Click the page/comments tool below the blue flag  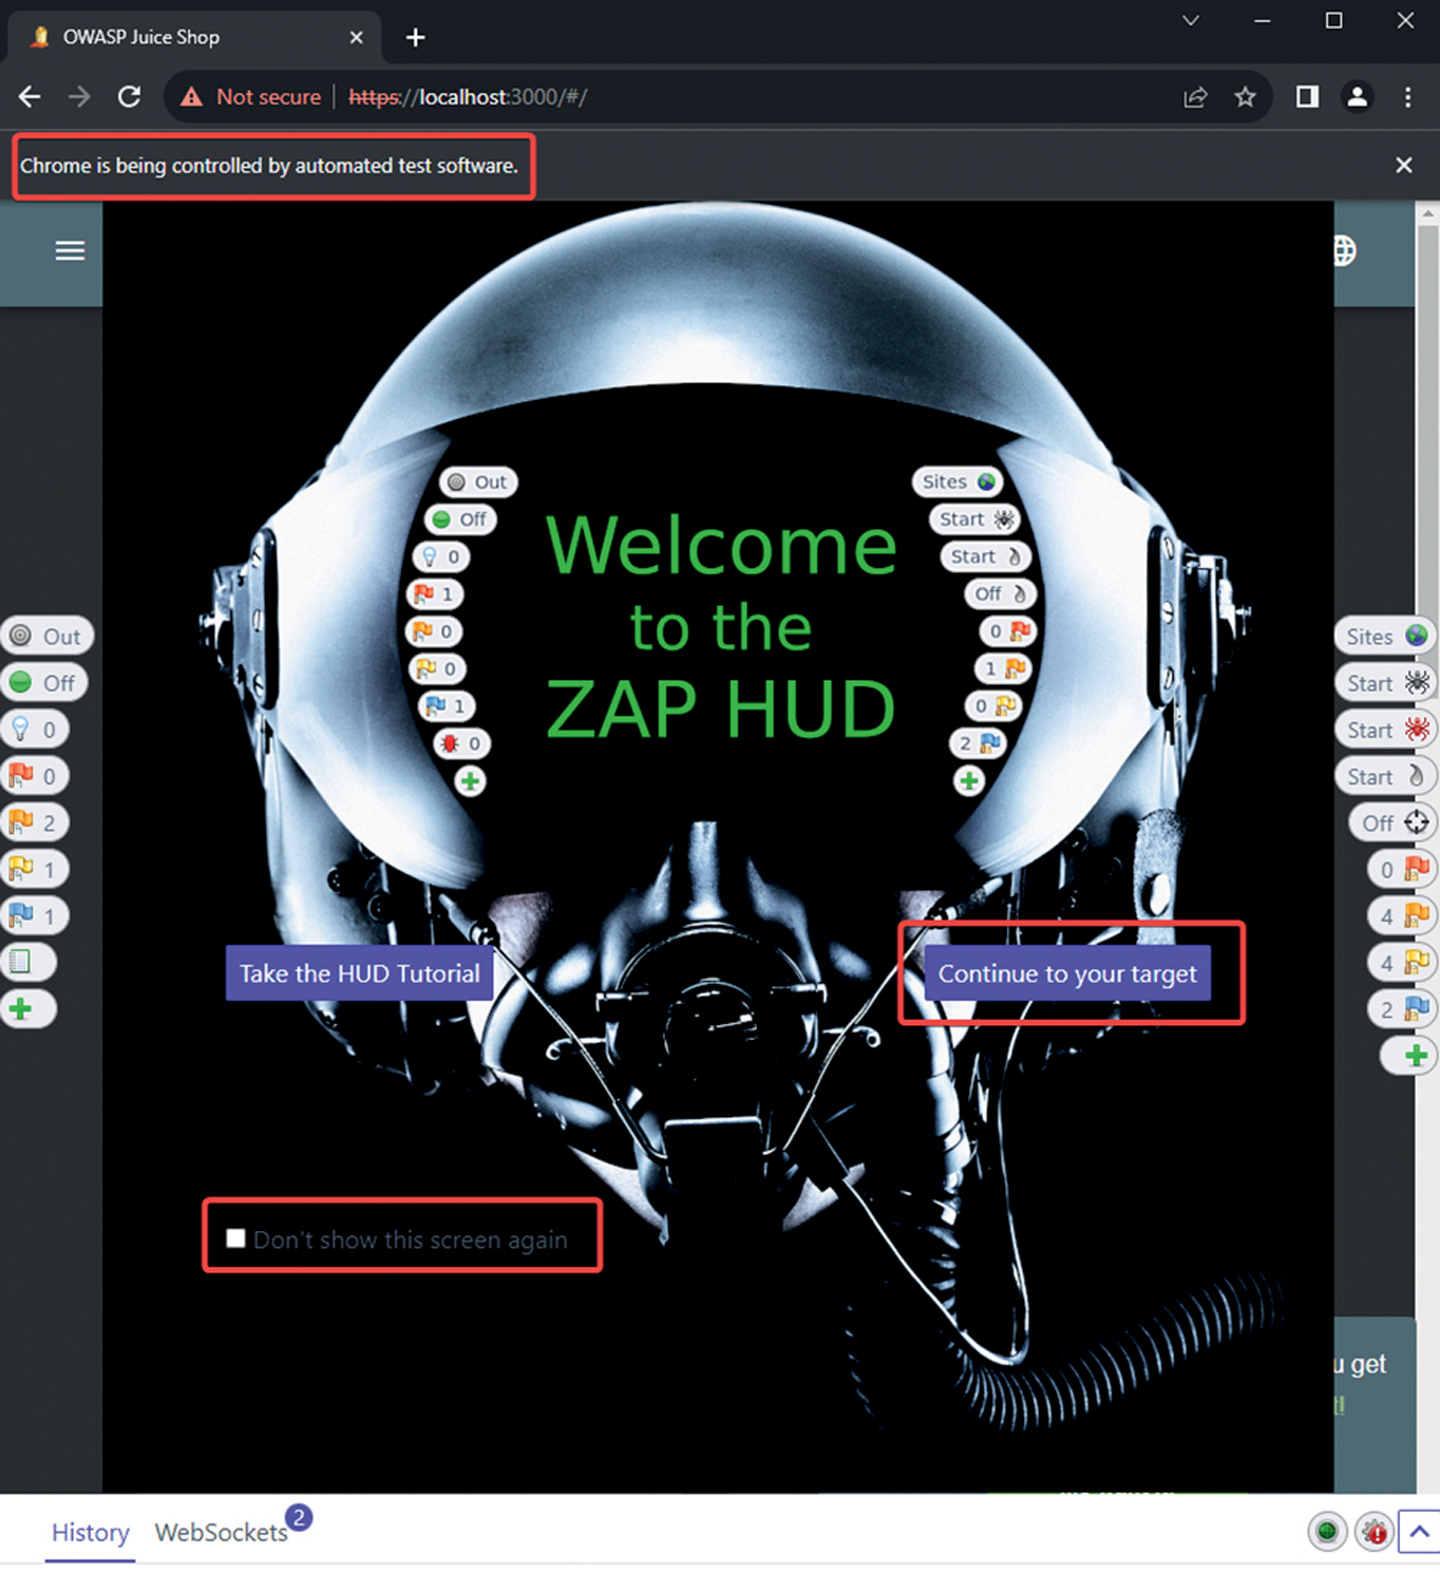[28, 962]
